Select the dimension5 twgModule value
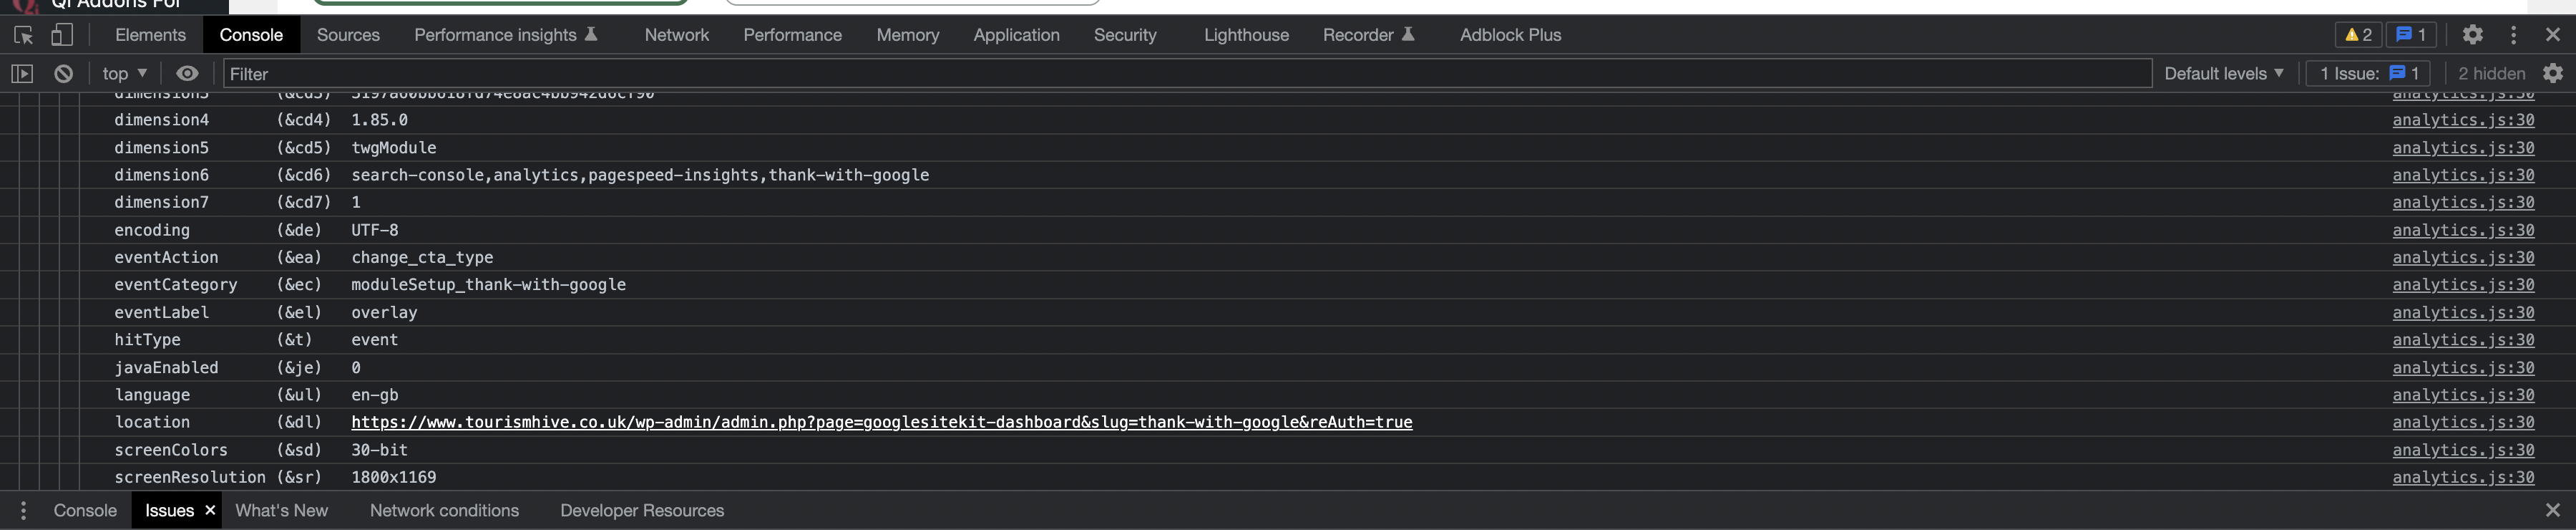The height and width of the screenshot is (530, 2576). pos(394,147)
